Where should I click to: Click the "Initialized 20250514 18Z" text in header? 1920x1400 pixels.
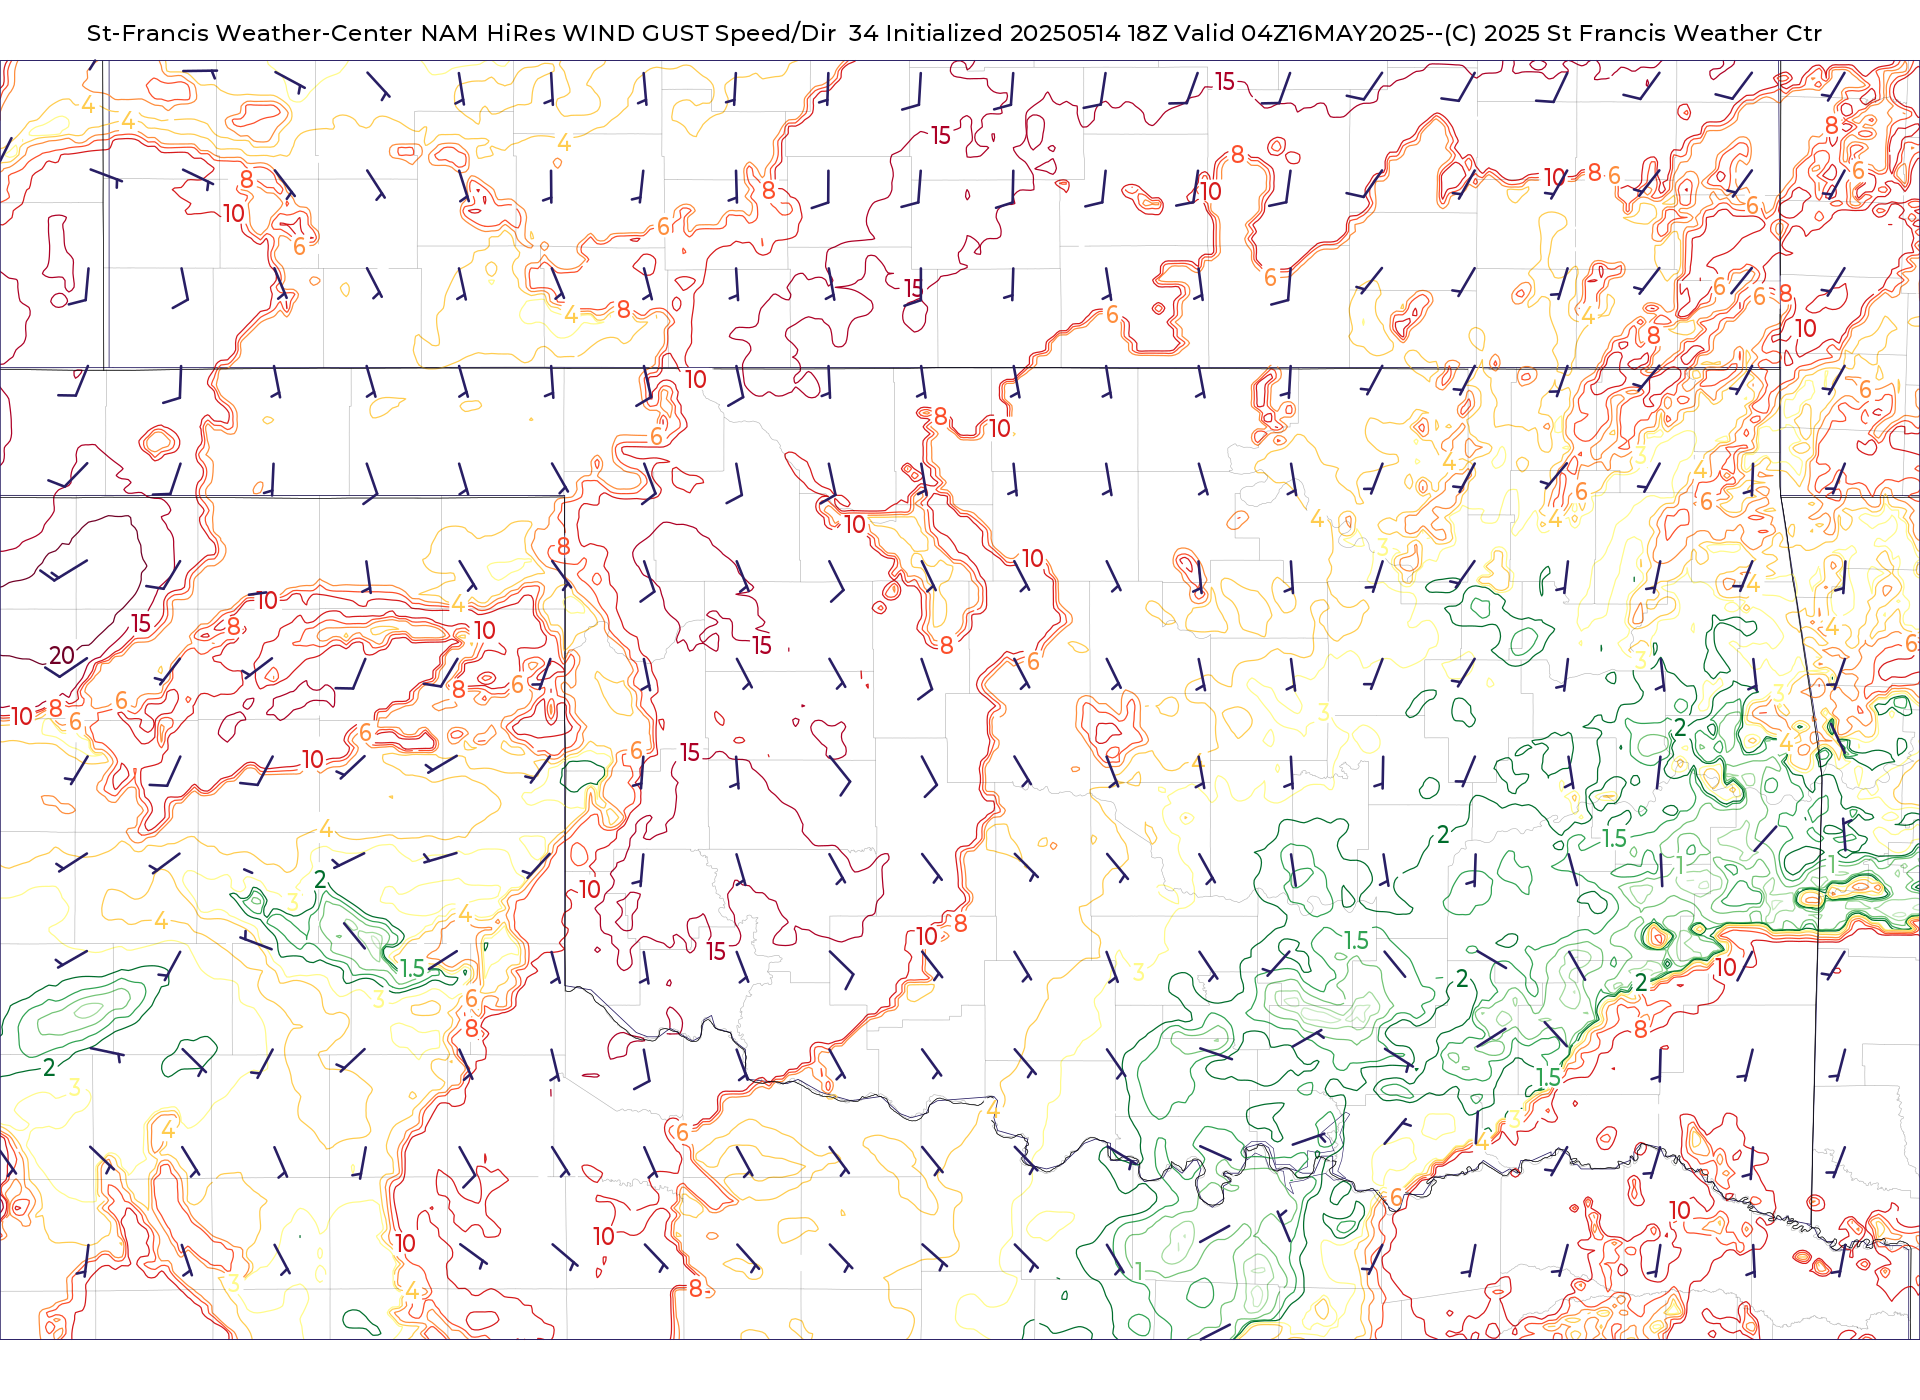(1025, 33)
